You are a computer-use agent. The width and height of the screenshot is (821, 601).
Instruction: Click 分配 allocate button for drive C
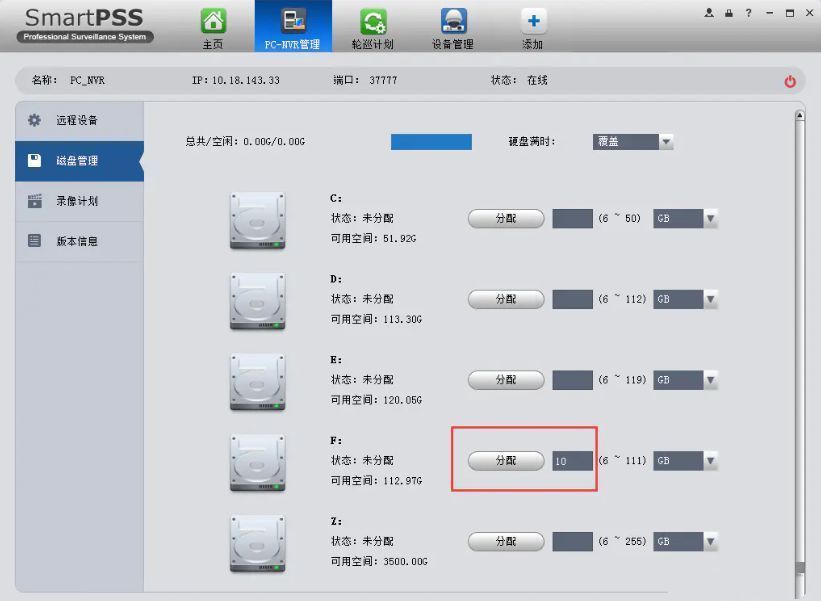point(505,218)
